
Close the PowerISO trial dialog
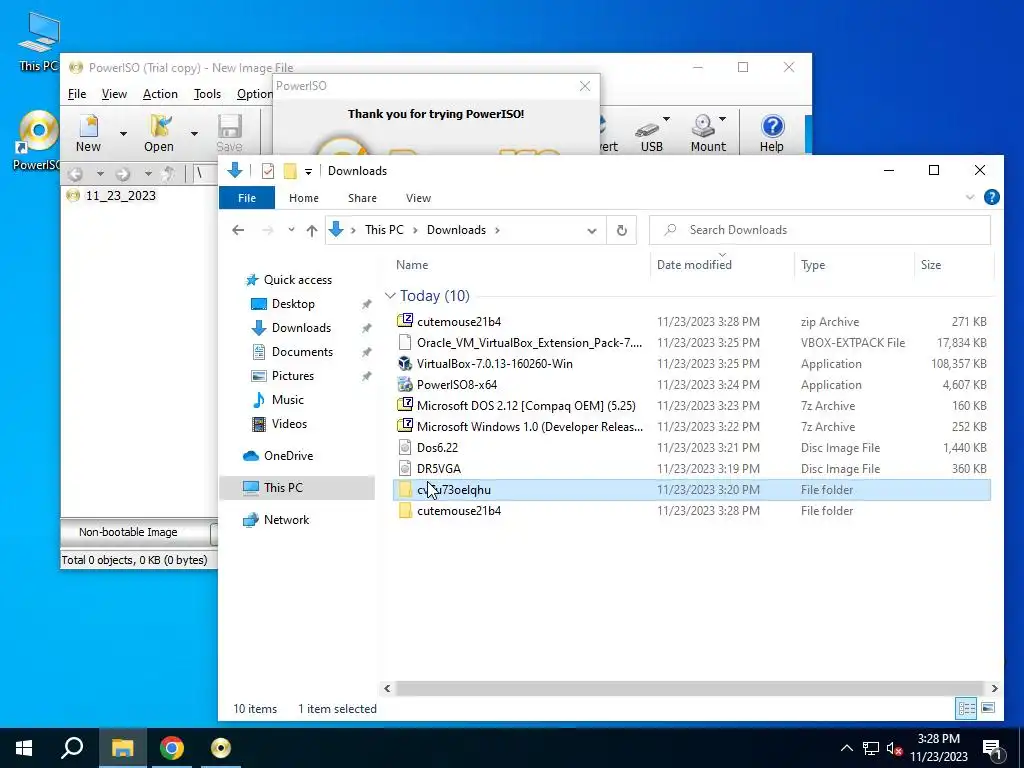(x=585, y=86)
